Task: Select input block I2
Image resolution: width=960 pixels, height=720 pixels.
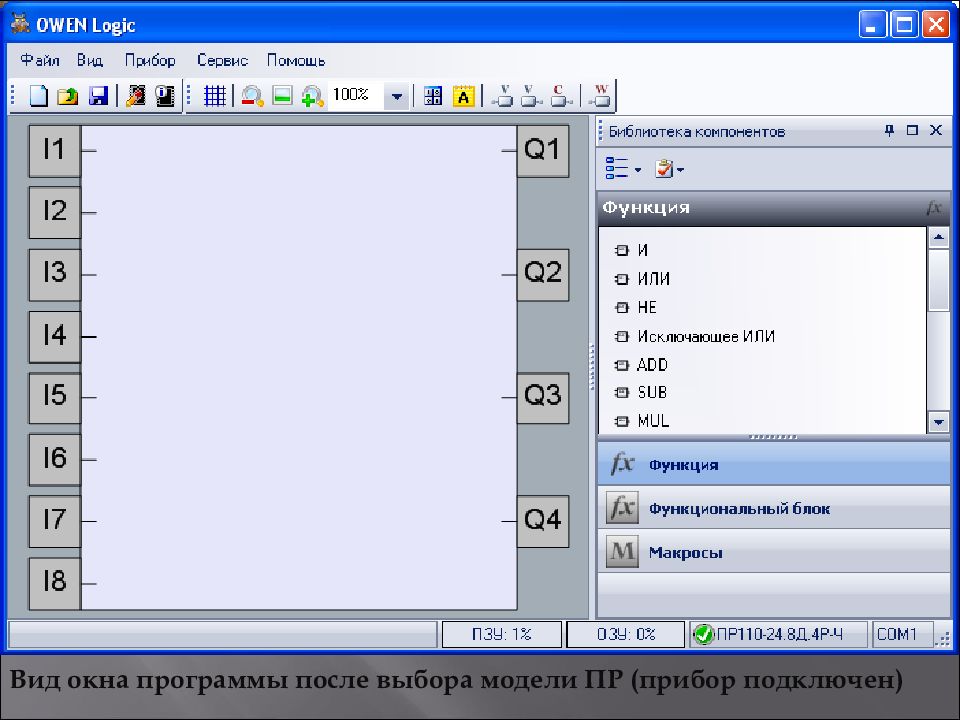Action: click(55, 212)
